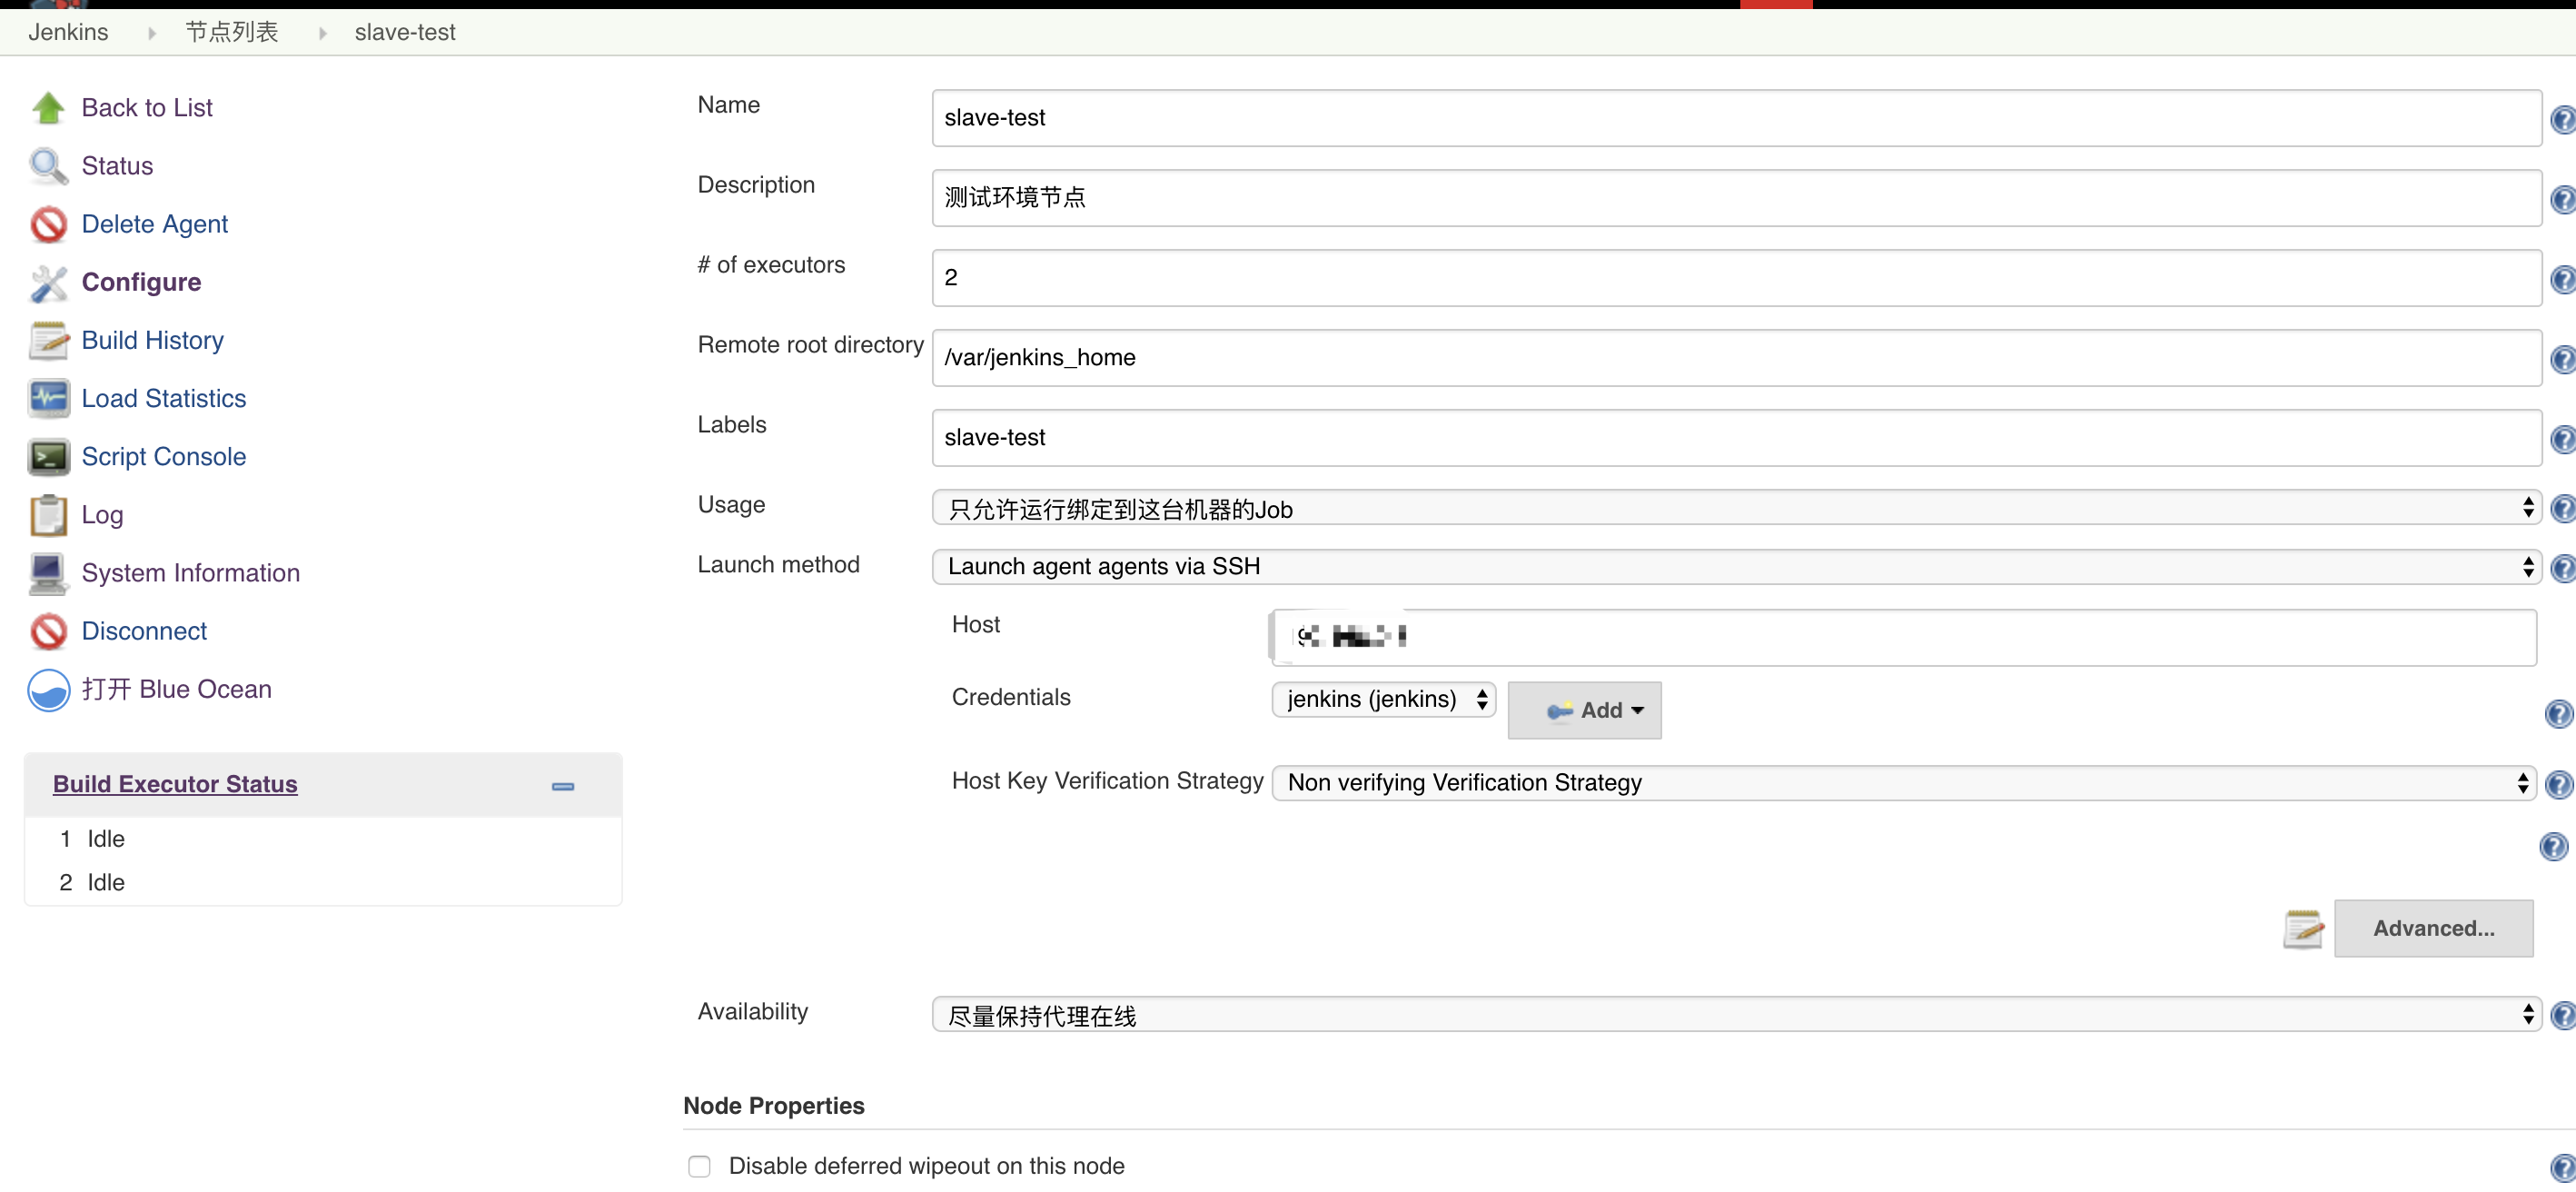Screen dimensions: 2576x1192
Task: Click the System Information computer icon
Action: pos(48,574)
